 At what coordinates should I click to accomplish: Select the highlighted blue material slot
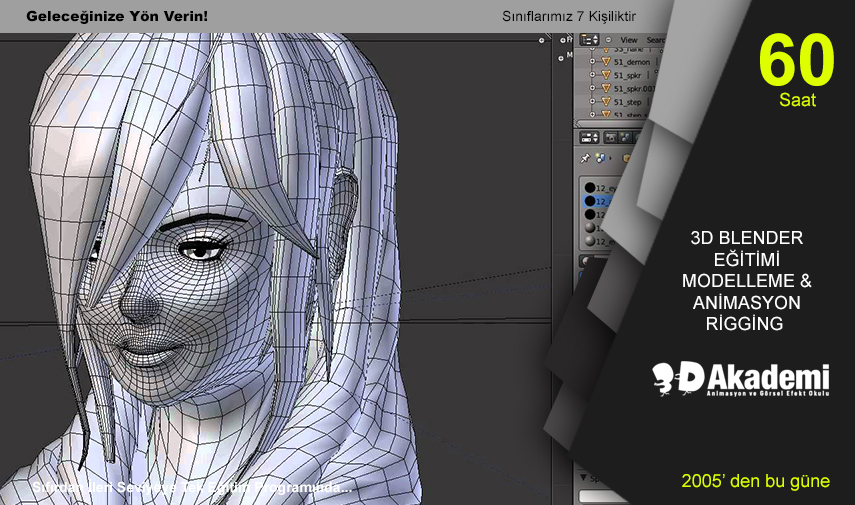coord(600,201)
